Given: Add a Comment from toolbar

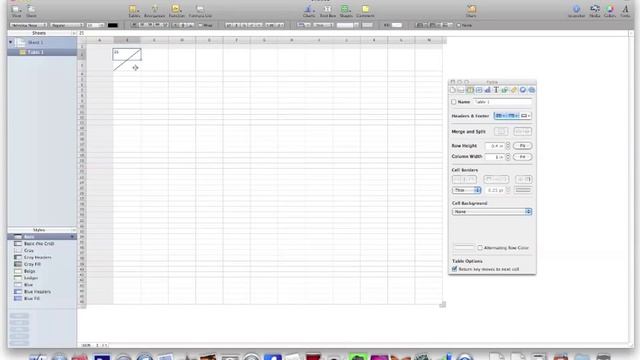Looking at the screenshot, I should pyautogui.click(x=365, y=11).
